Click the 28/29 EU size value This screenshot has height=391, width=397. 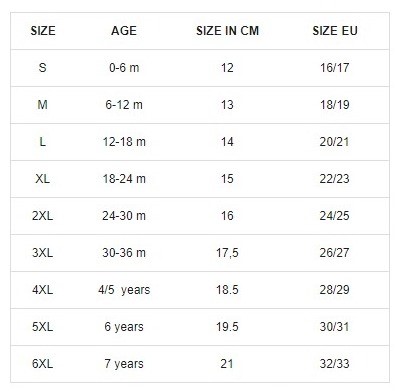(x=335, y=290)
